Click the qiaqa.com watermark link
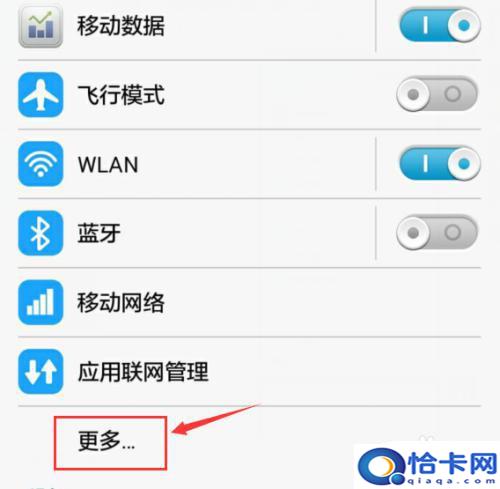Viewport: 500px width, 489px height. (452, 481)
